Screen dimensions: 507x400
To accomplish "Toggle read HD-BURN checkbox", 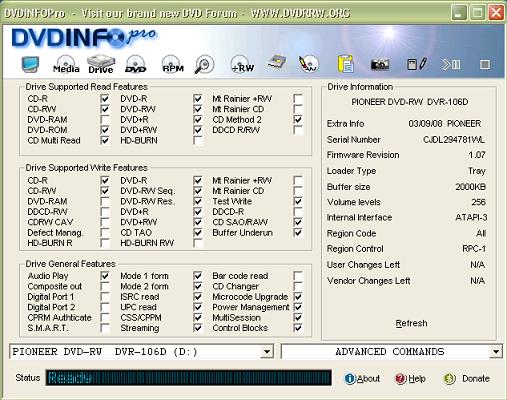I will 198,140.
